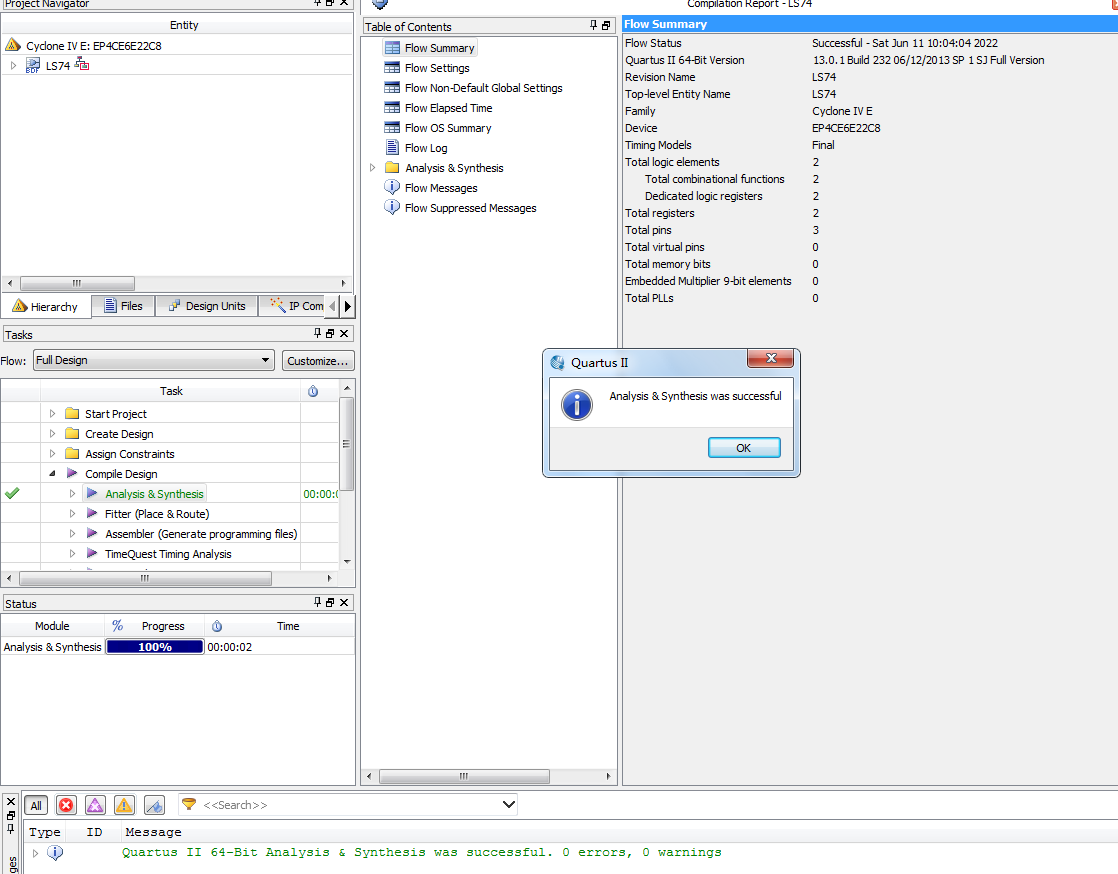Expand the Create Design task
The width and height of the screenshot is (1118, 874).
click(x=52, y=433)
